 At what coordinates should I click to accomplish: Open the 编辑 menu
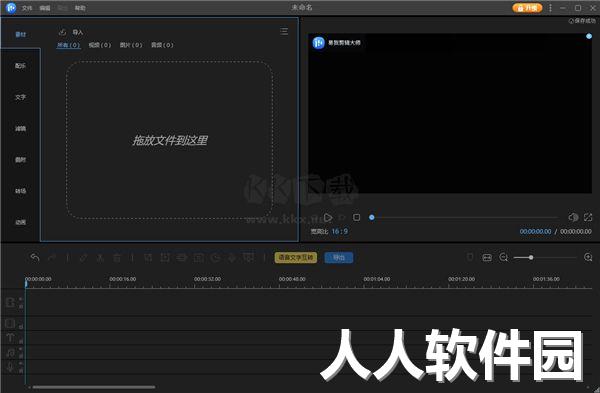pos(45,8)
